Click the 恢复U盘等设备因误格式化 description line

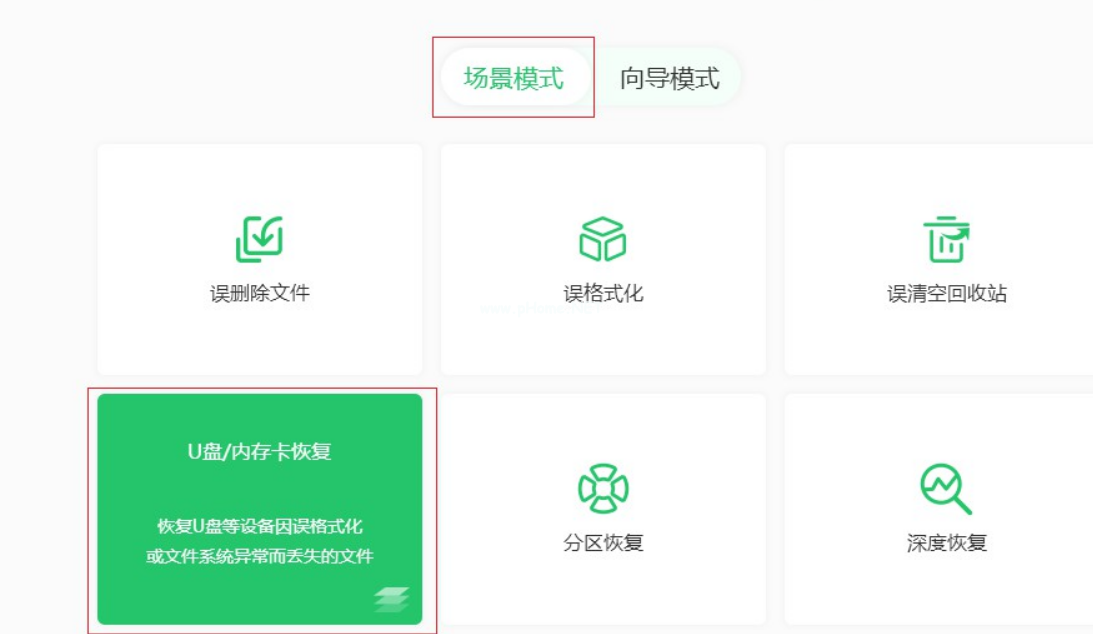coord(259,526)
